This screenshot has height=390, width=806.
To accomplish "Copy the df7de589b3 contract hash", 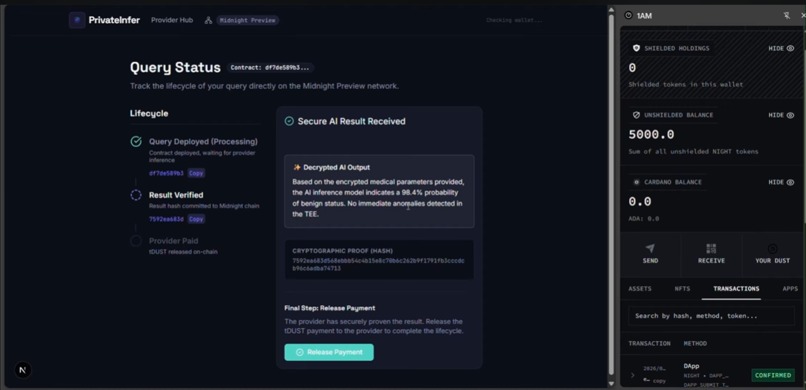I will (x=196, y=173).
